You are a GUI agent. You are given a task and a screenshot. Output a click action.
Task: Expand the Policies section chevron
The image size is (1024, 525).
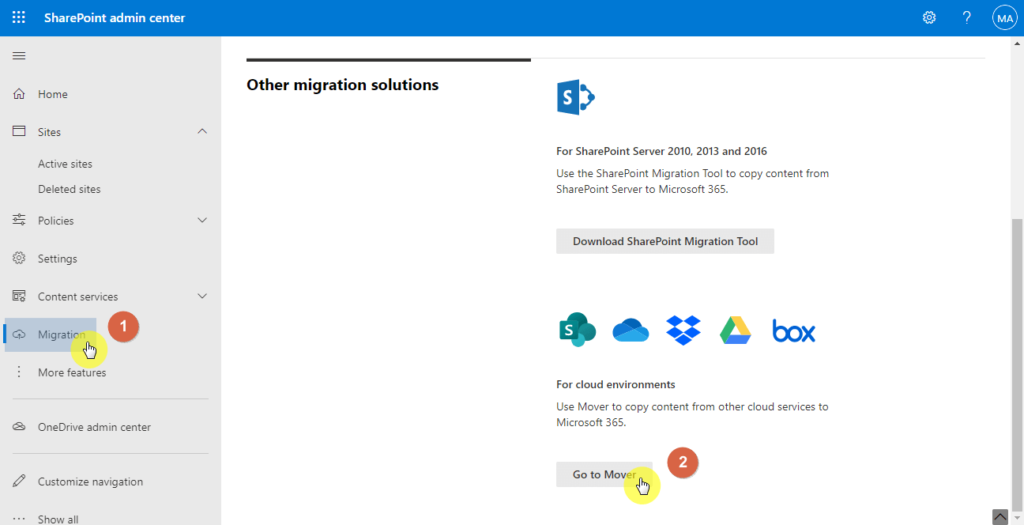(x=202, y=220)
